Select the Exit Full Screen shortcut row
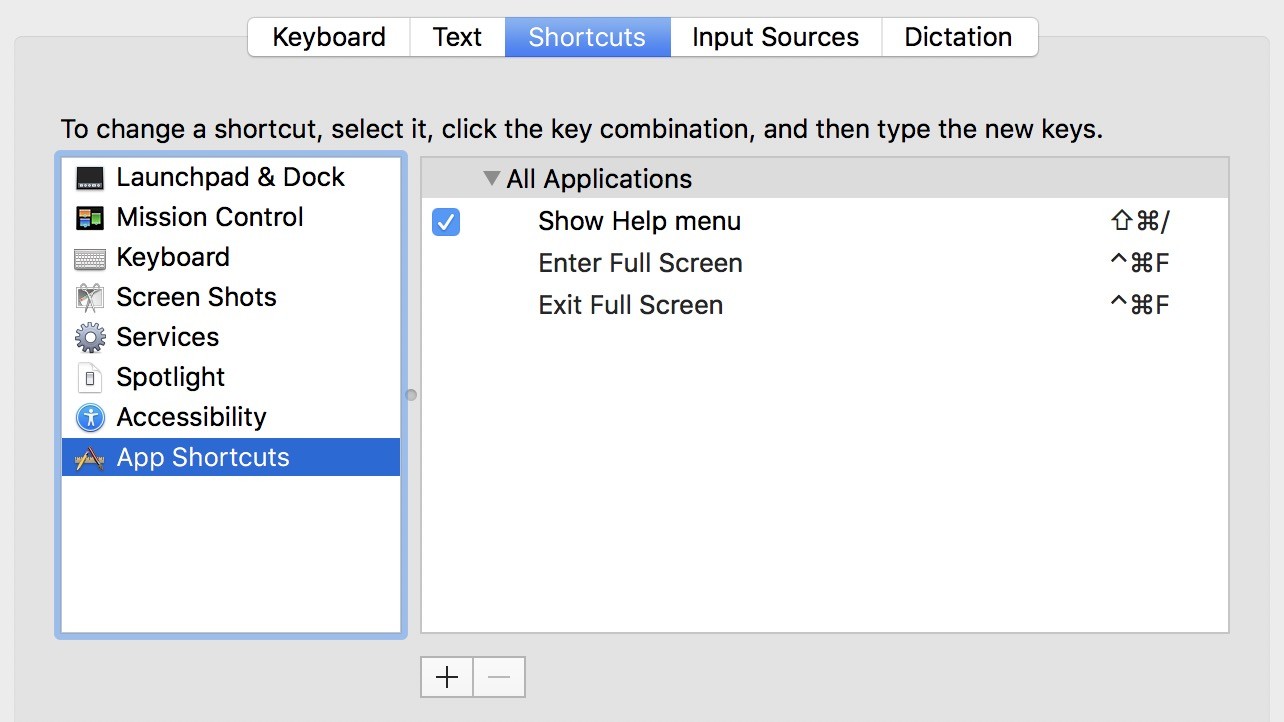Viewport: 1284px width, 722px height. pos(825,305)
